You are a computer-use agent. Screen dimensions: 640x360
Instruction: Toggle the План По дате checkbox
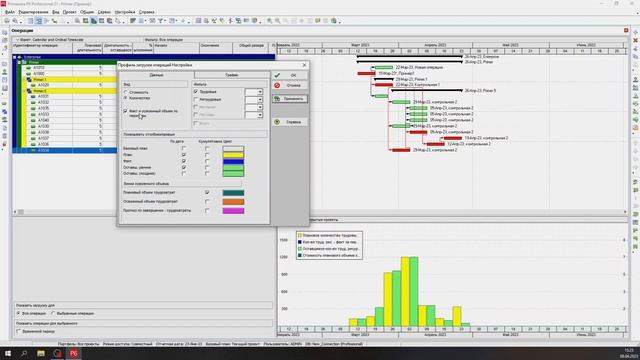tap(184, 155)
